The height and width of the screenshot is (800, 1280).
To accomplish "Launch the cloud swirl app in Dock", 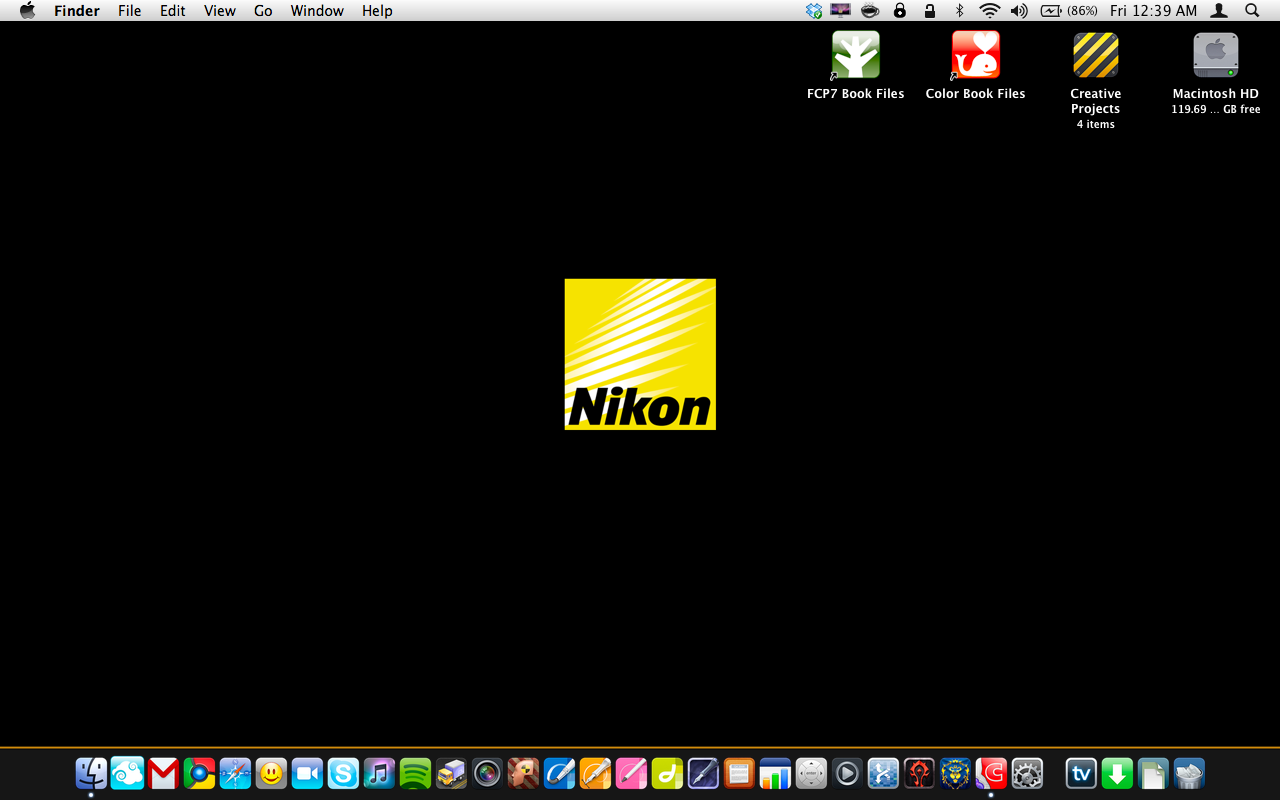I will tap(127, 773).
